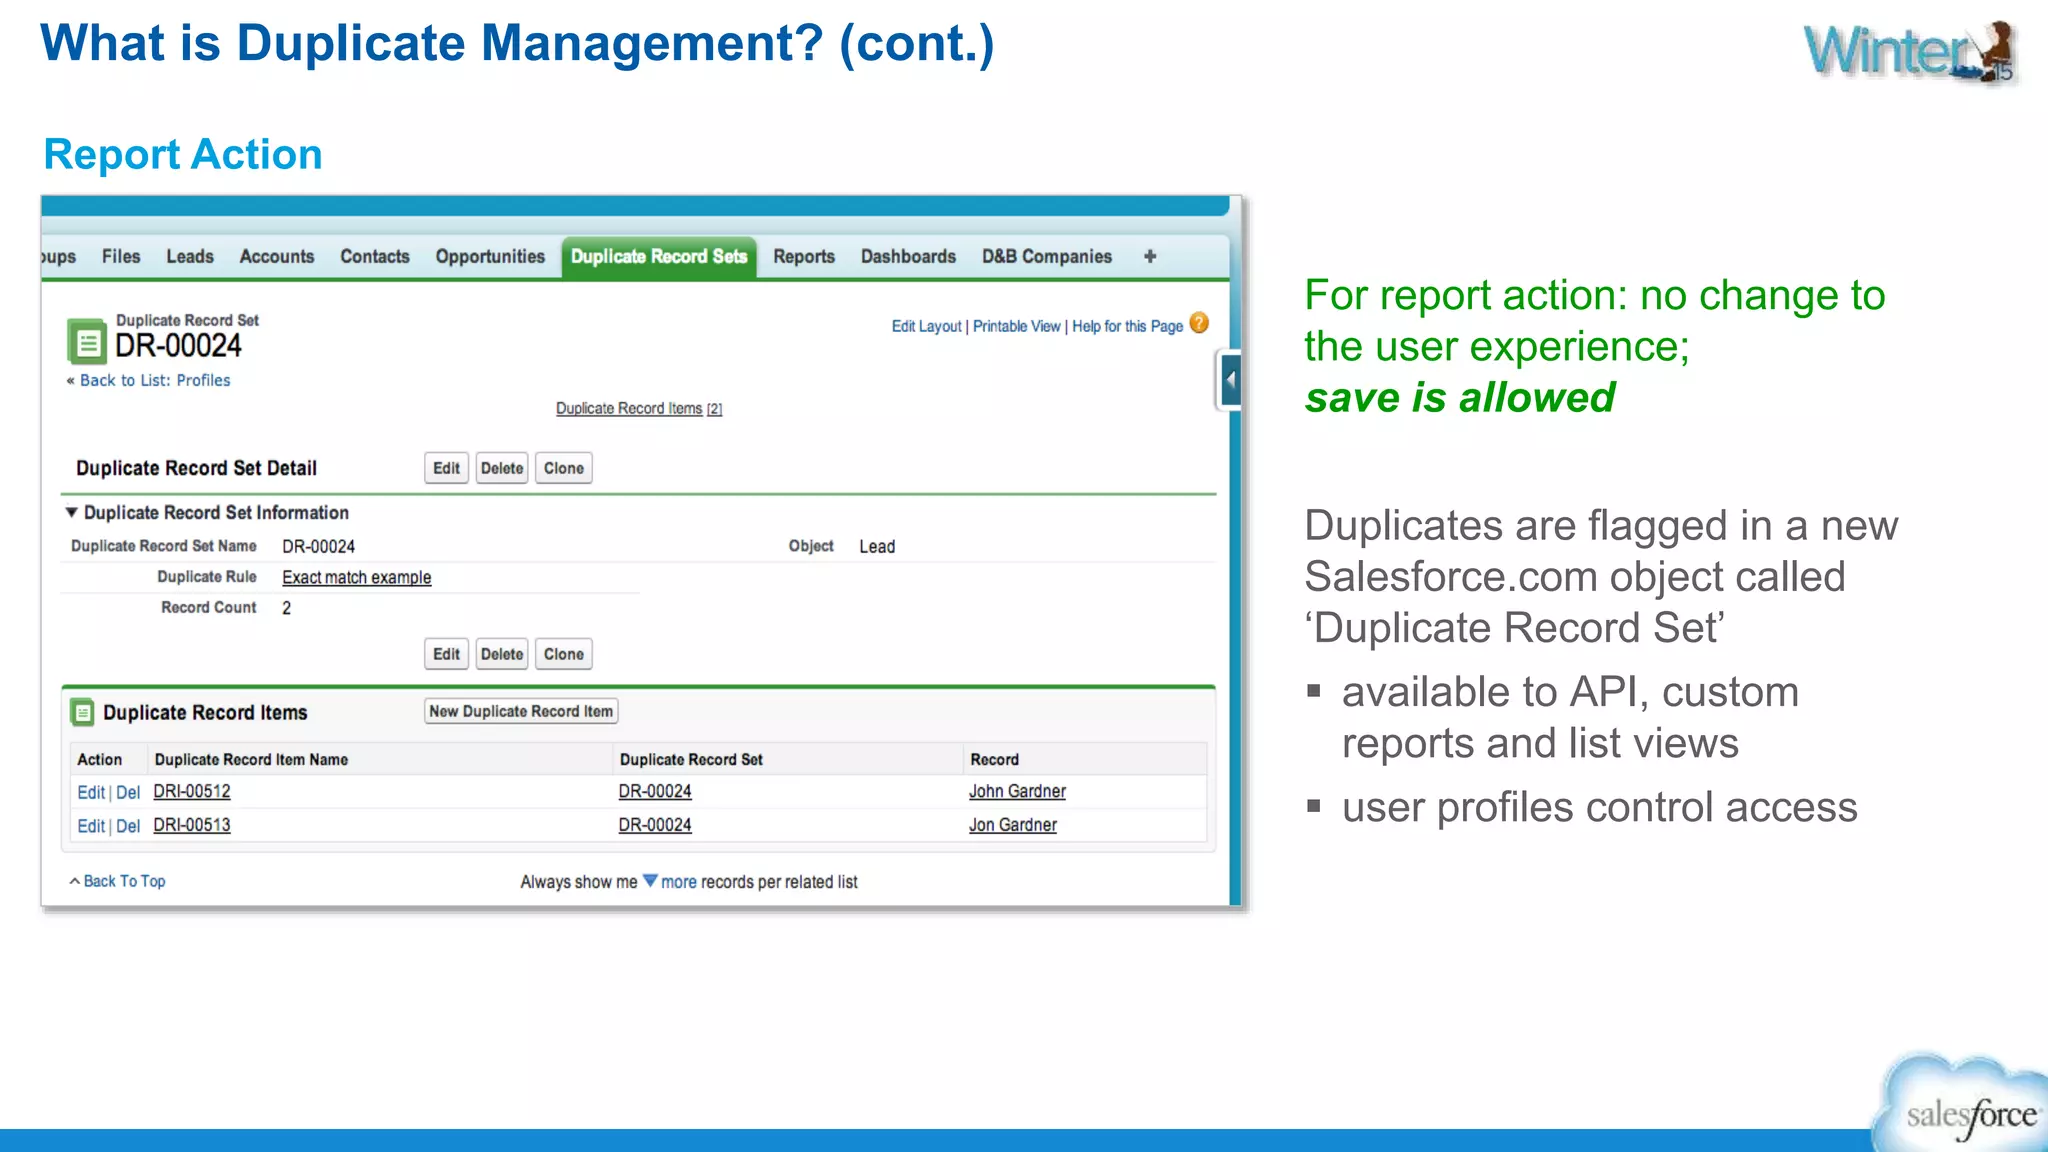Click the Record column header
The image size is (2048, 1152).
[x=995, y=760]
